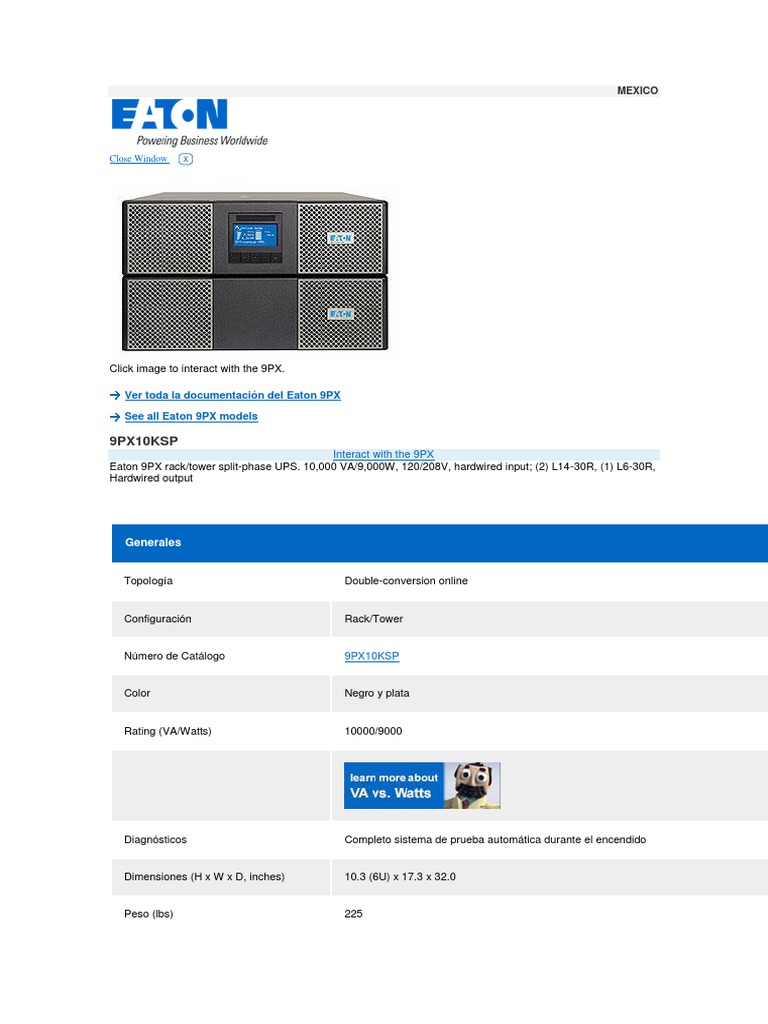Click the Rating (VA/Watts) label
This screenshot has width=768, height=1024.
168,731
